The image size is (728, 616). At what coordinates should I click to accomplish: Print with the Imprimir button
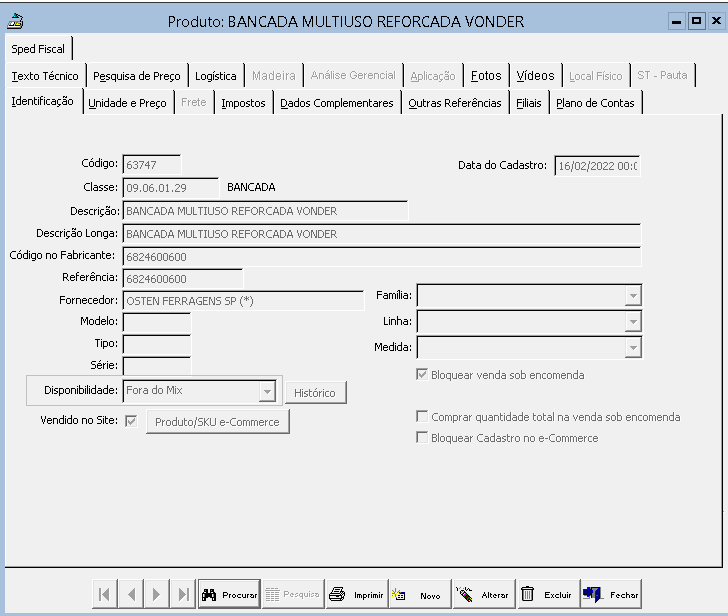tap(357, 594)
